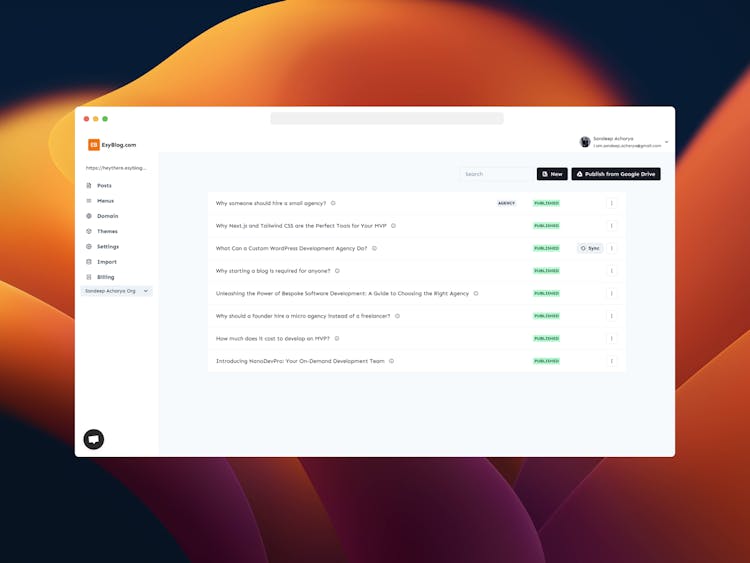This screenshot has width=750, height=563.
Task: Open Domain settings in sidebar
Action: pos(107,216)
